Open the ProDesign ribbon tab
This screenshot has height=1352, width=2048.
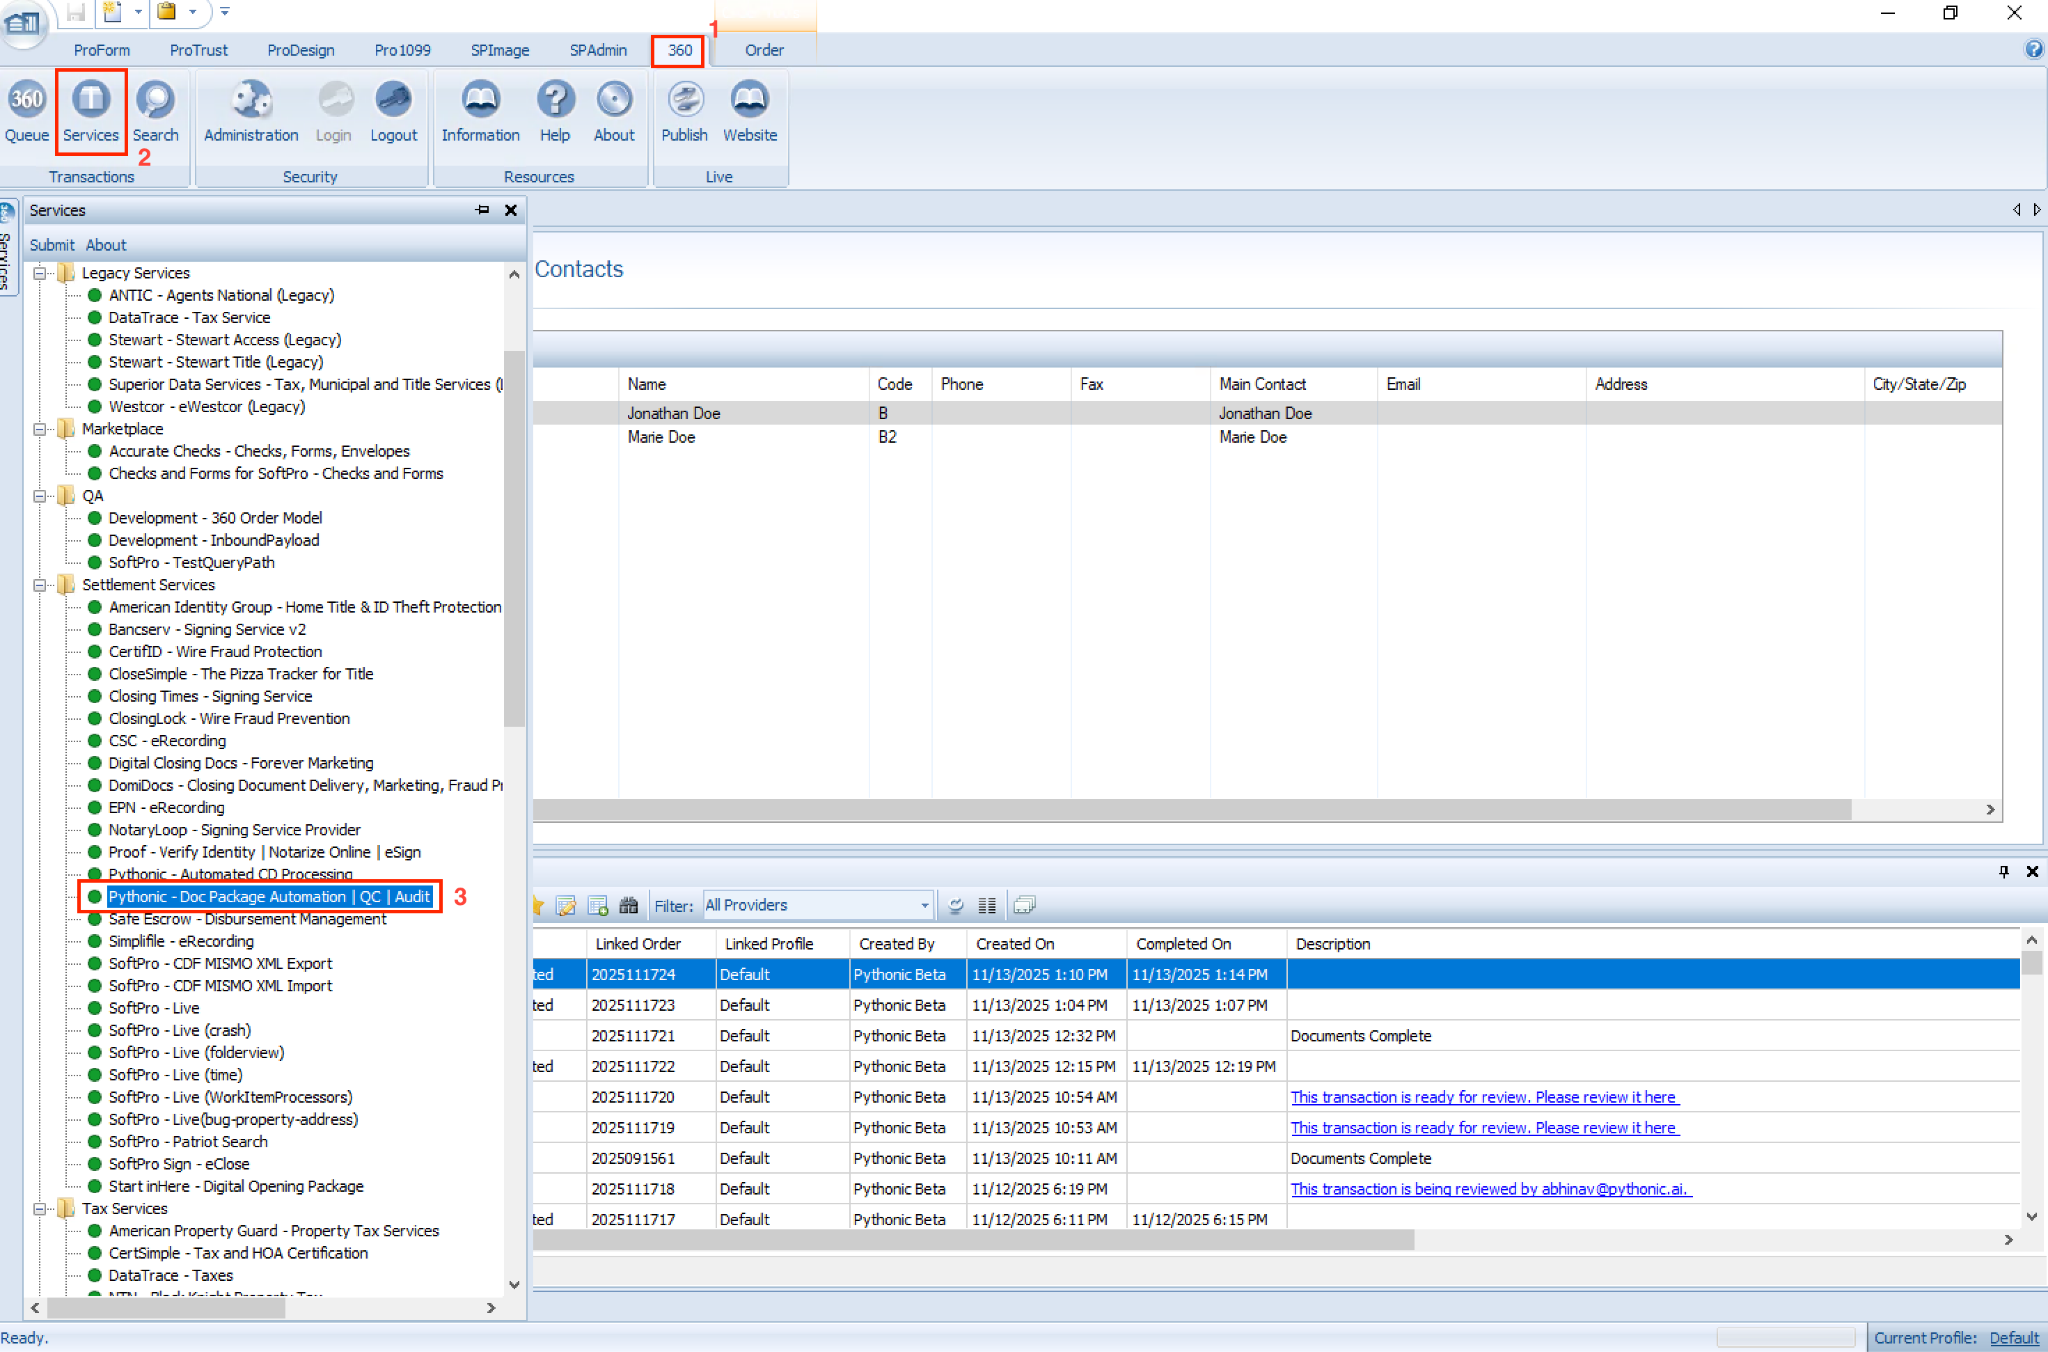301,50
